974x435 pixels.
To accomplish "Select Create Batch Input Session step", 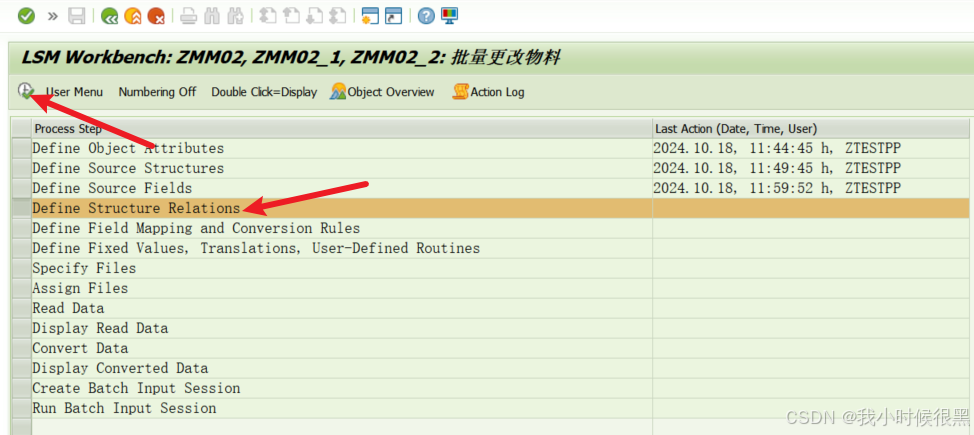I will (x=342, y=388).
